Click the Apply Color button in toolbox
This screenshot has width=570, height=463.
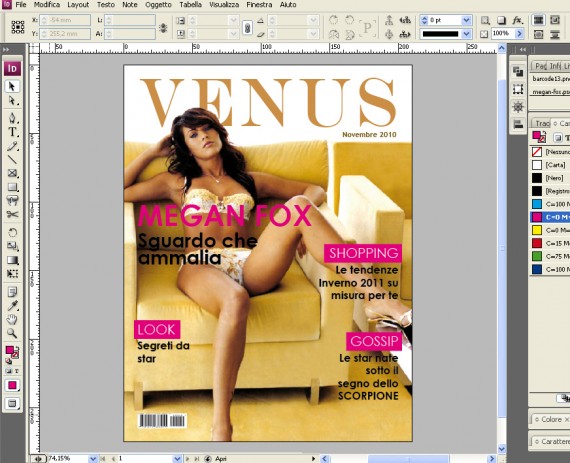[x=12, y=385]
